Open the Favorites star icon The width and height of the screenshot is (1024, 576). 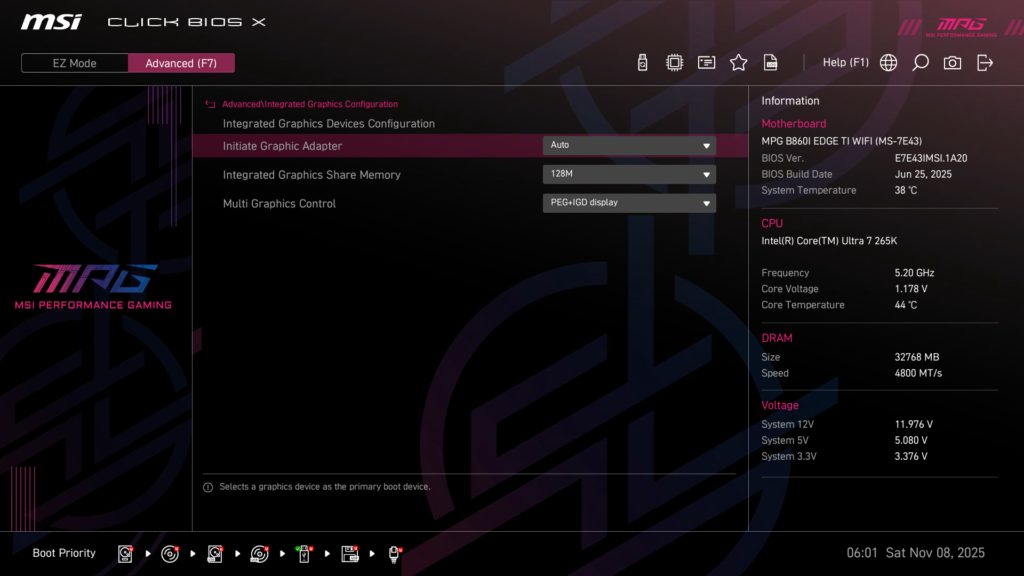click(x=738, y=61)
